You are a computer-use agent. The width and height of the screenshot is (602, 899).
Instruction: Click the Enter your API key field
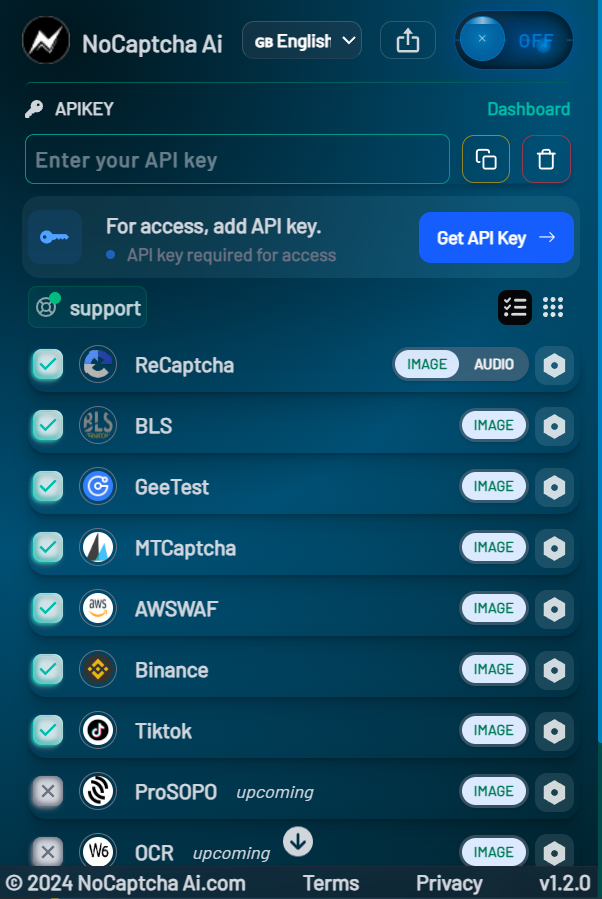(237, 158)
